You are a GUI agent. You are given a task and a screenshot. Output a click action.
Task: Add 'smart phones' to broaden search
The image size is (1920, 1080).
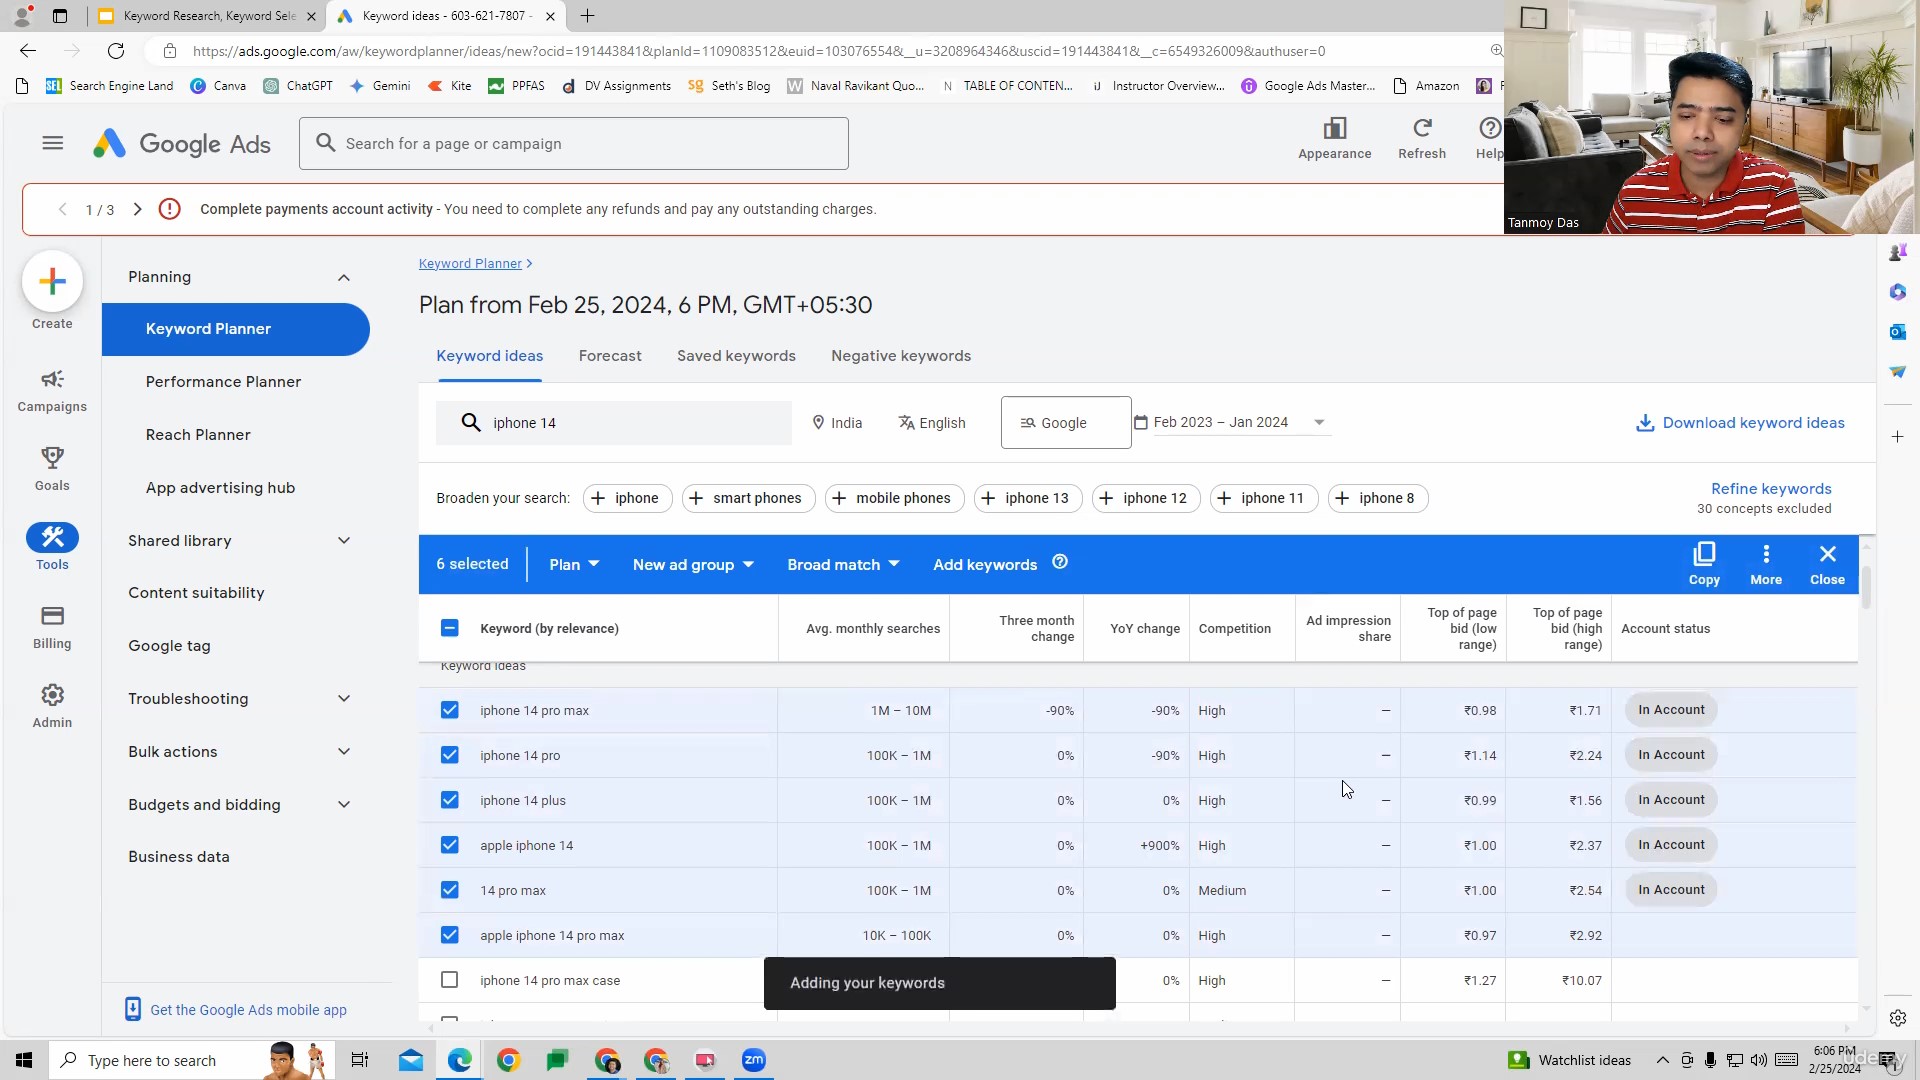748,498
